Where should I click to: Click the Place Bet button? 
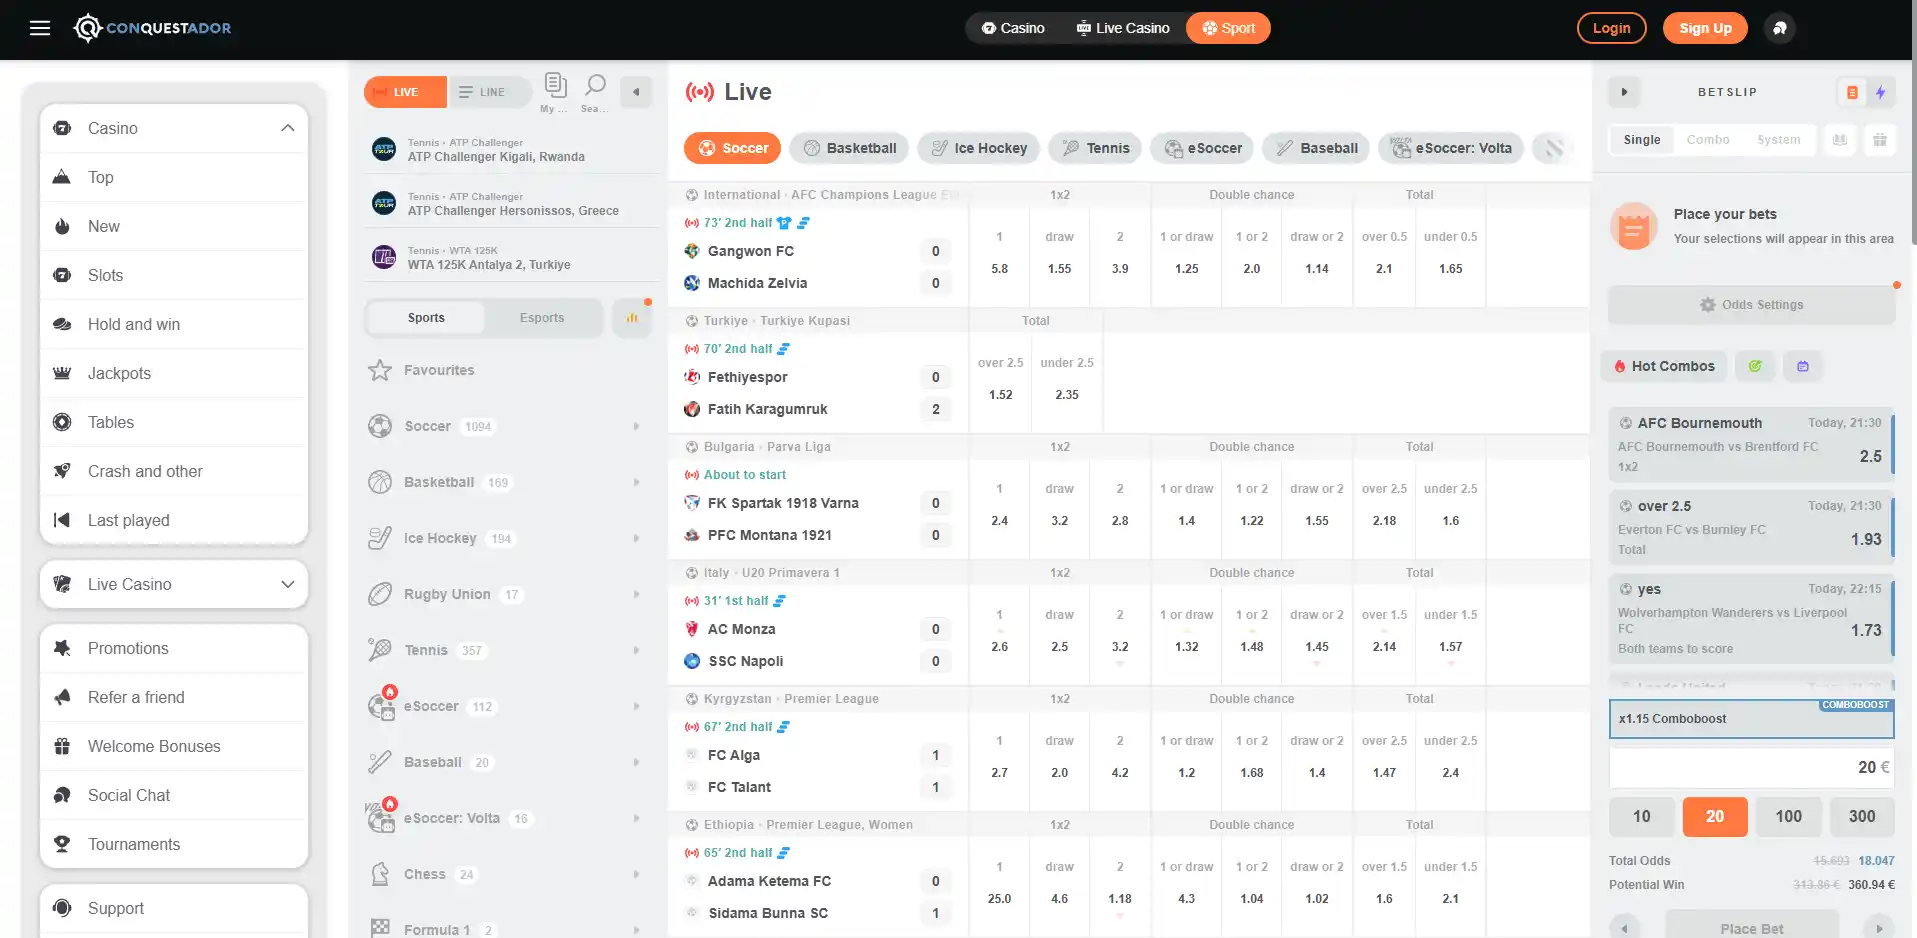pyautogui.click(x=1752, y=928)
